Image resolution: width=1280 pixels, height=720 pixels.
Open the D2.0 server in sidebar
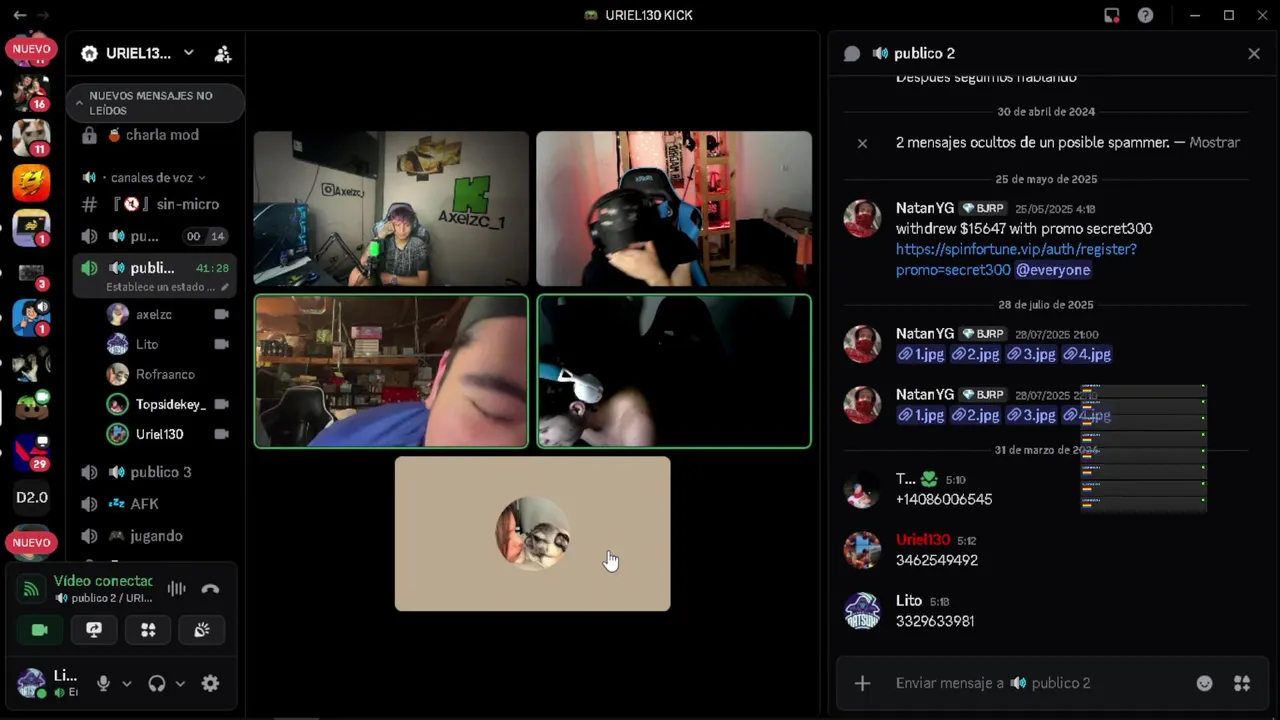coord(31,497)
